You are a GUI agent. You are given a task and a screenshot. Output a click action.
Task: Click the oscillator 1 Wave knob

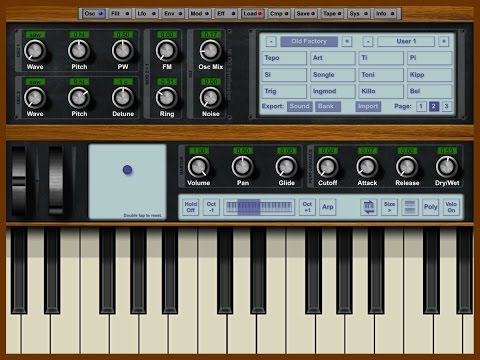click(35, 50)
